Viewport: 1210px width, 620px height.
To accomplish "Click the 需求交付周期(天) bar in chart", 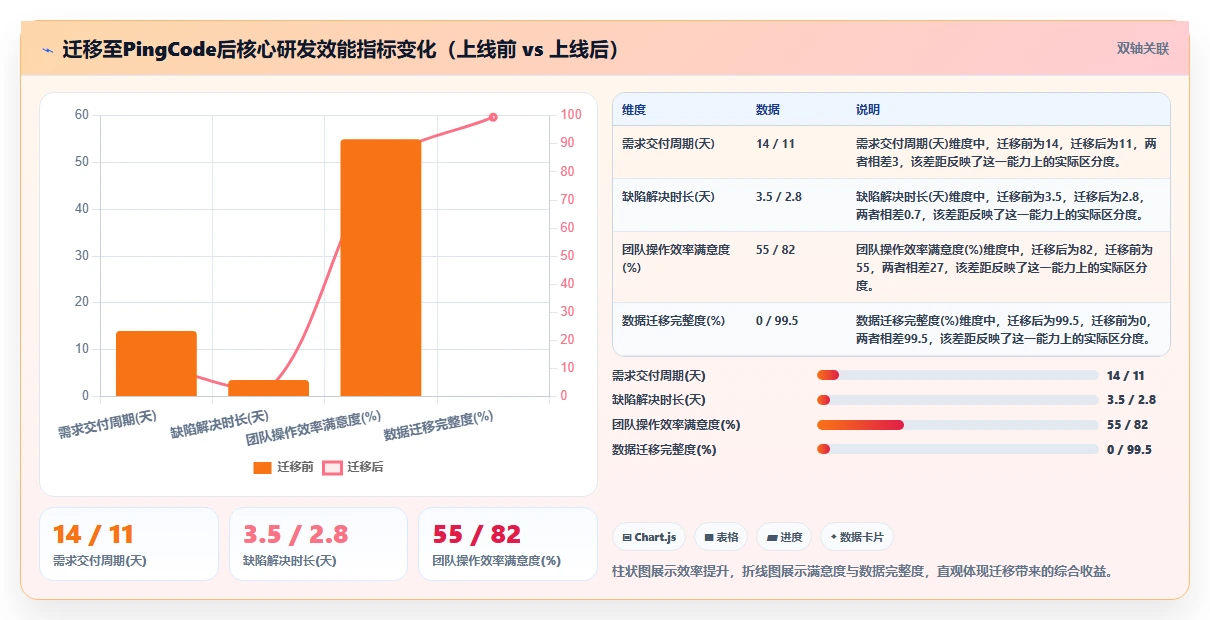I will [x=156, y=363].
